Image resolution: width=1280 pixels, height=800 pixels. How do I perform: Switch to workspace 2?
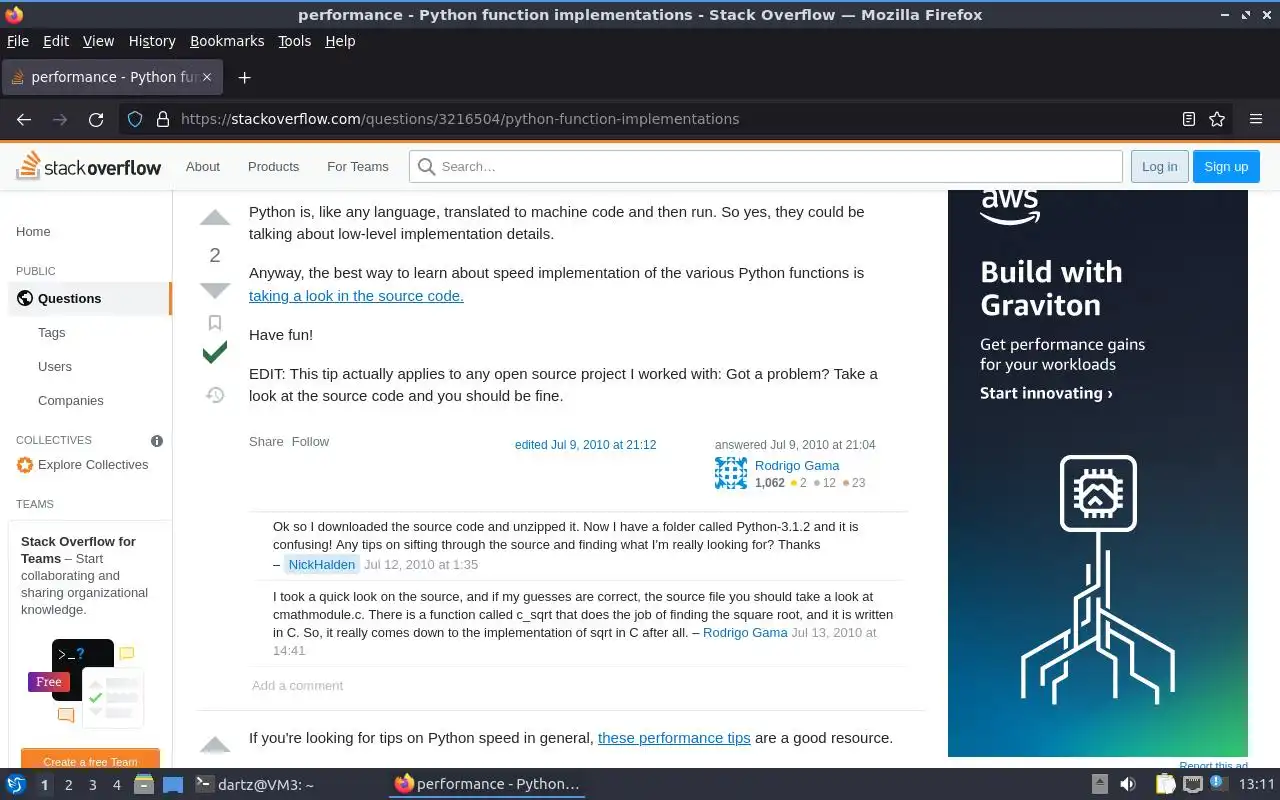coord(69,785)
